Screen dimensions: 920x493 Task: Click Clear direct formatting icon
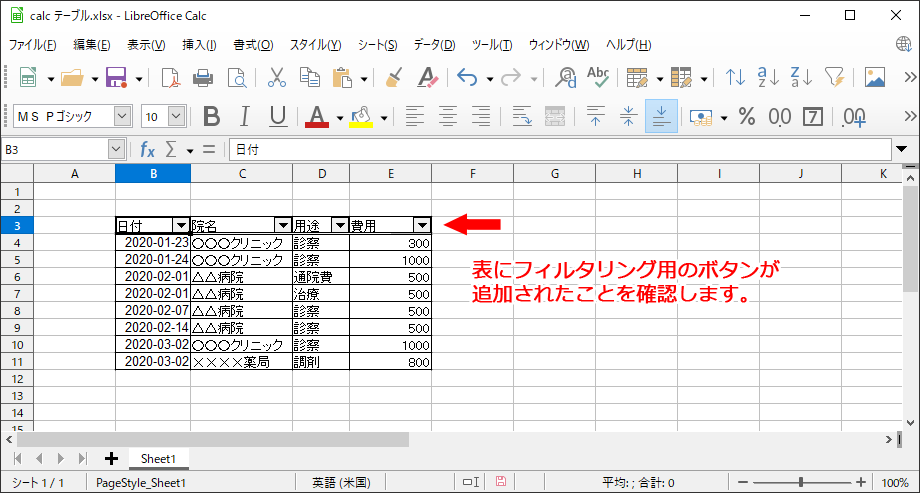427,77
